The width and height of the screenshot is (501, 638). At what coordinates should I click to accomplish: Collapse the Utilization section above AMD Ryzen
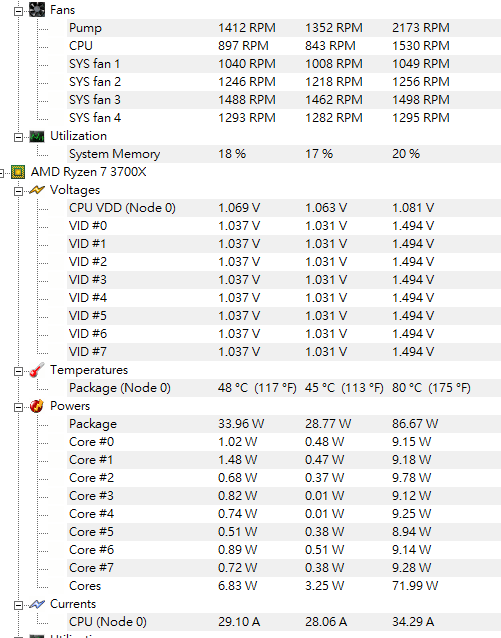coord(18,138)
